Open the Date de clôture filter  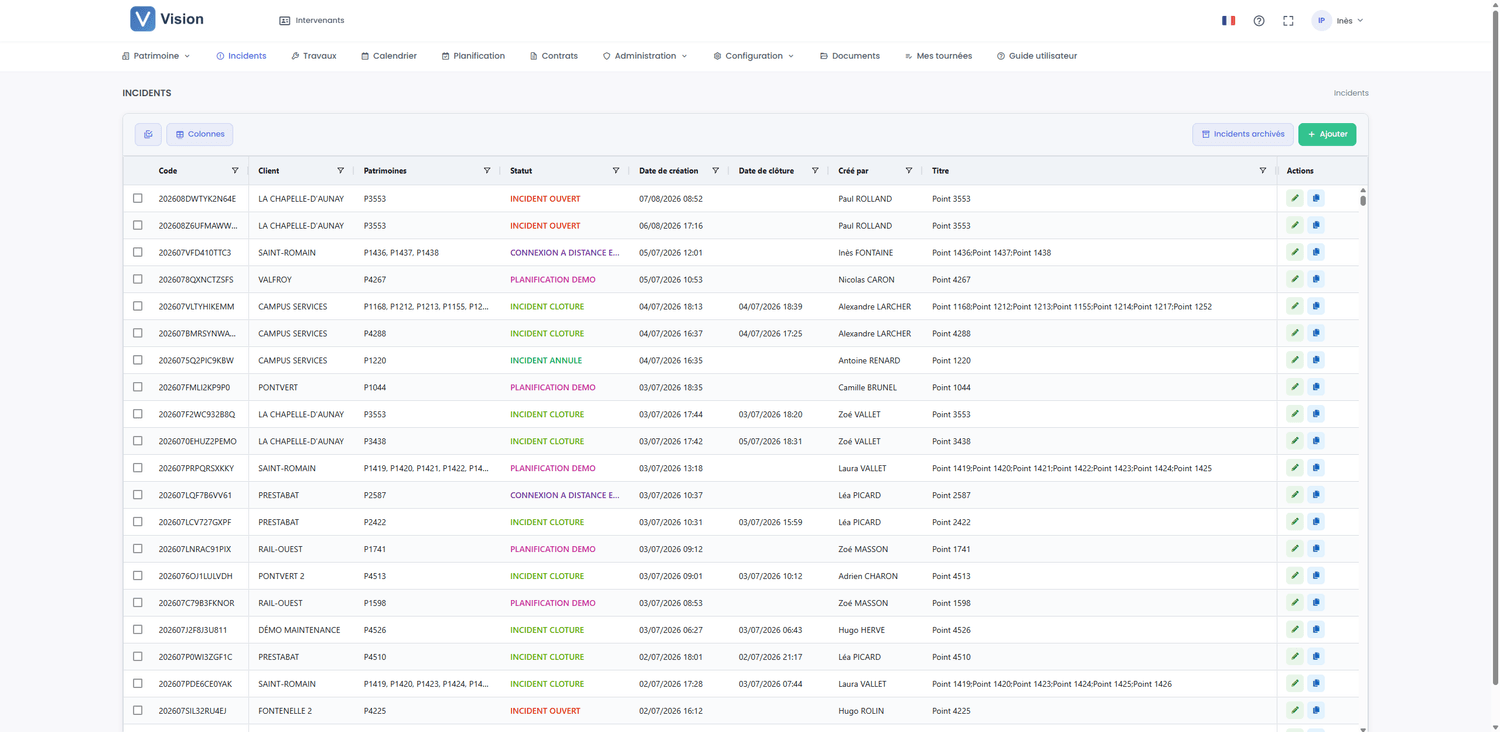coord(815,171)
